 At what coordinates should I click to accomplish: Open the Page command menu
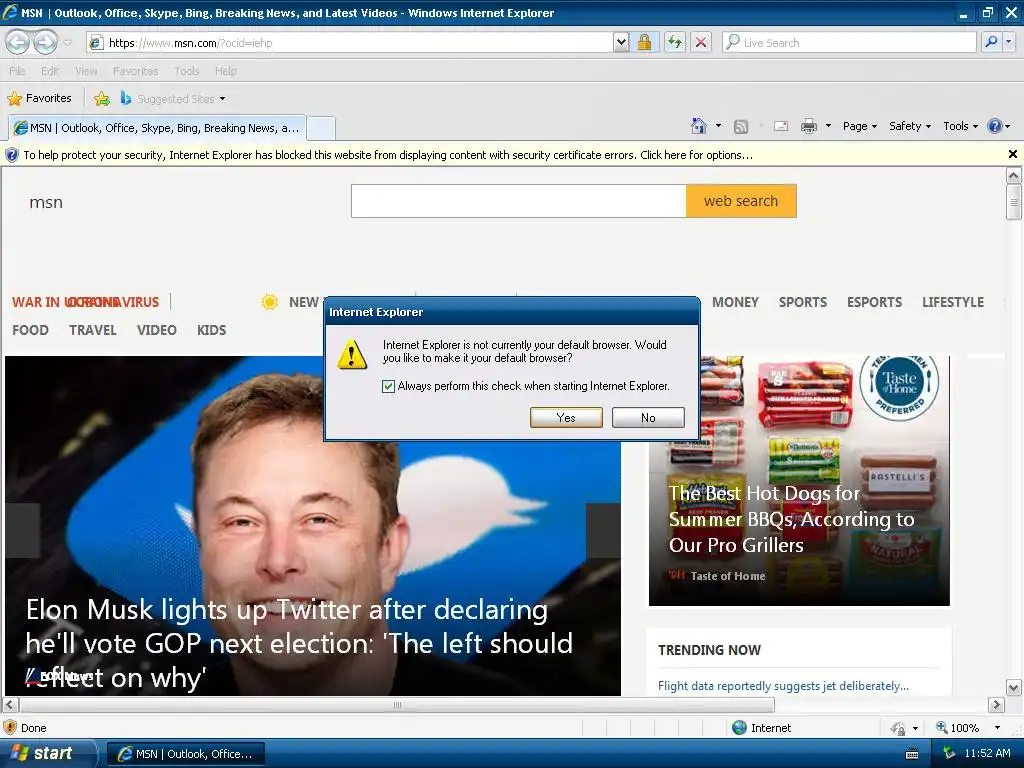[859, 126]
